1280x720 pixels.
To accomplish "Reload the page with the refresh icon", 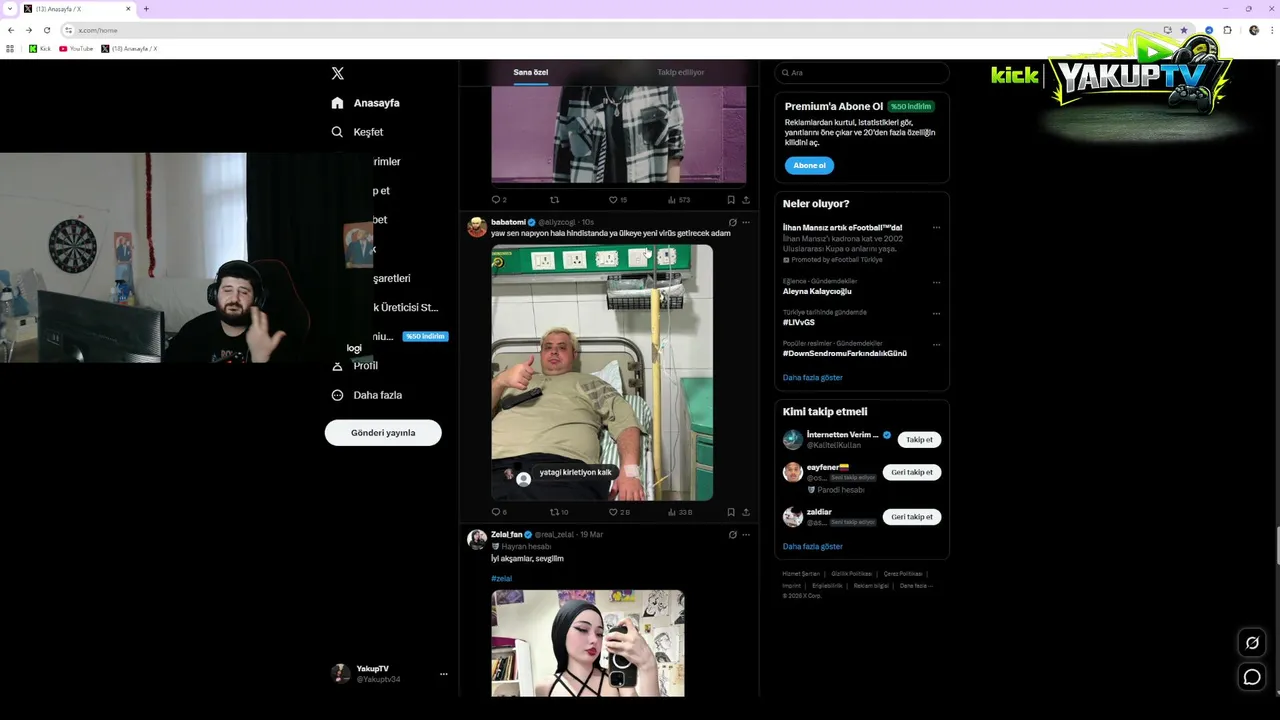I will coord(46,30).
